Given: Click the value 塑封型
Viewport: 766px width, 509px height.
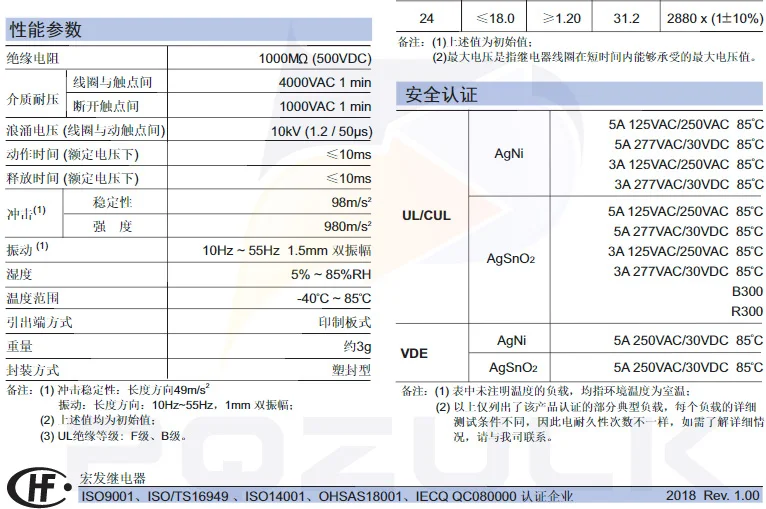Looking at the screenshot, I should click(x=351, y=370).
